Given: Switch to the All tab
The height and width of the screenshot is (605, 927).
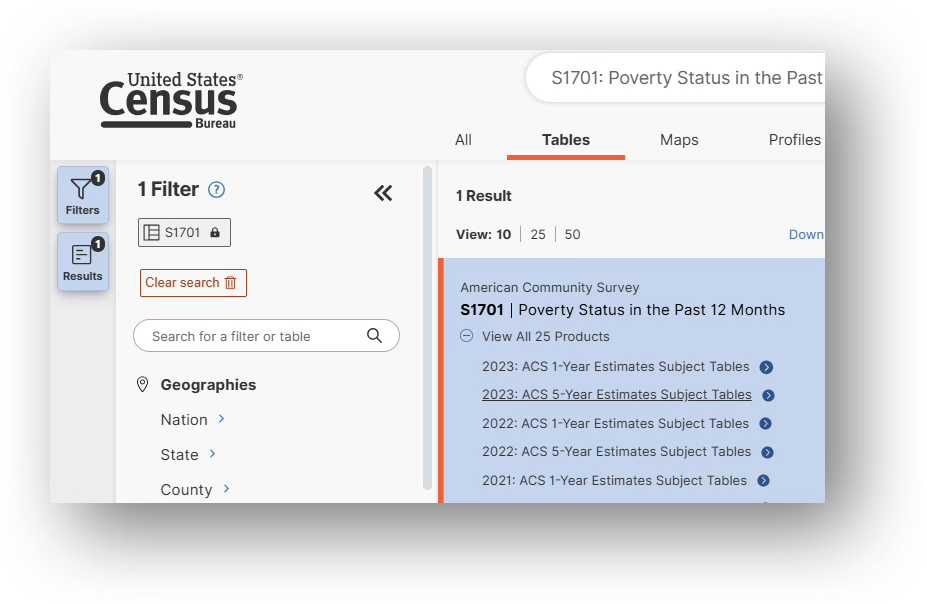Looking at the screenshot, I should click(x=464, y=140).
